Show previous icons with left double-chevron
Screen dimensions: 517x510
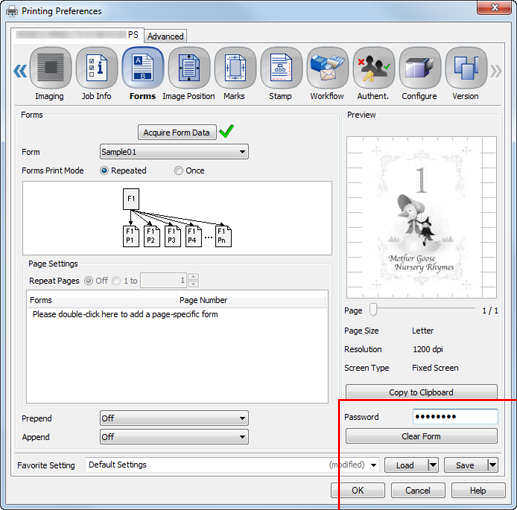pos(20,71)
